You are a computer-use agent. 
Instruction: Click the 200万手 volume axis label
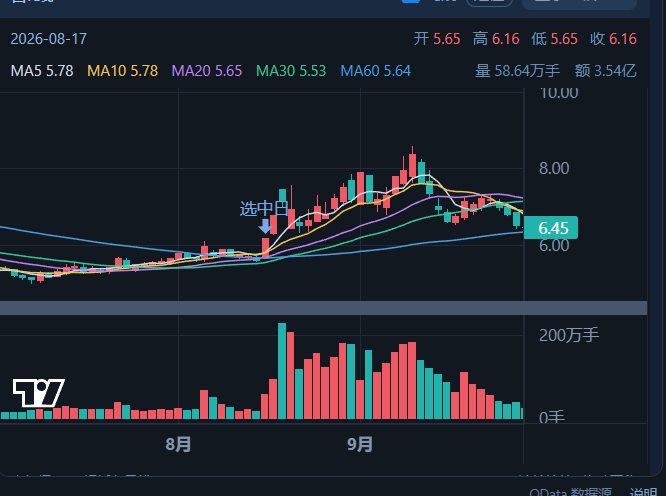pyautogui.click(x=569, y=335)
